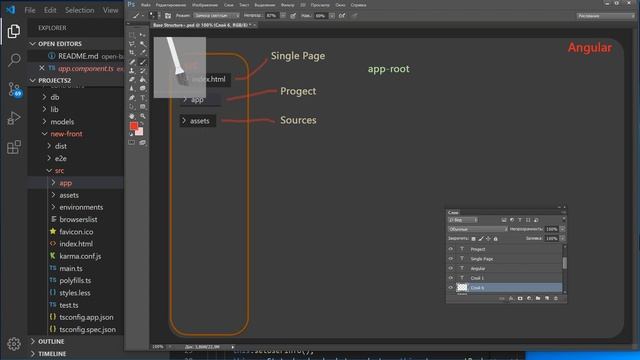Select the Zoom magnifier tool in toolbox

pyautogui.click(x=142, y=116)
